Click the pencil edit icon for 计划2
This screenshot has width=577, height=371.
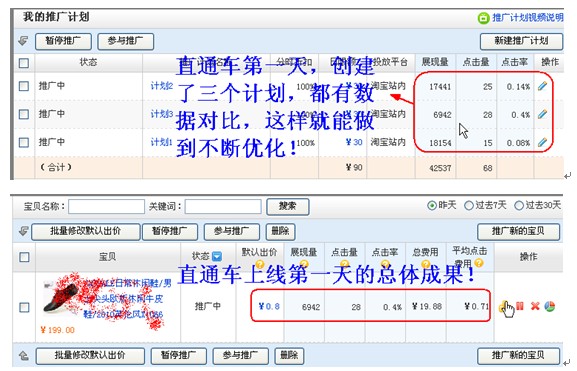click(x=542, y=86)
